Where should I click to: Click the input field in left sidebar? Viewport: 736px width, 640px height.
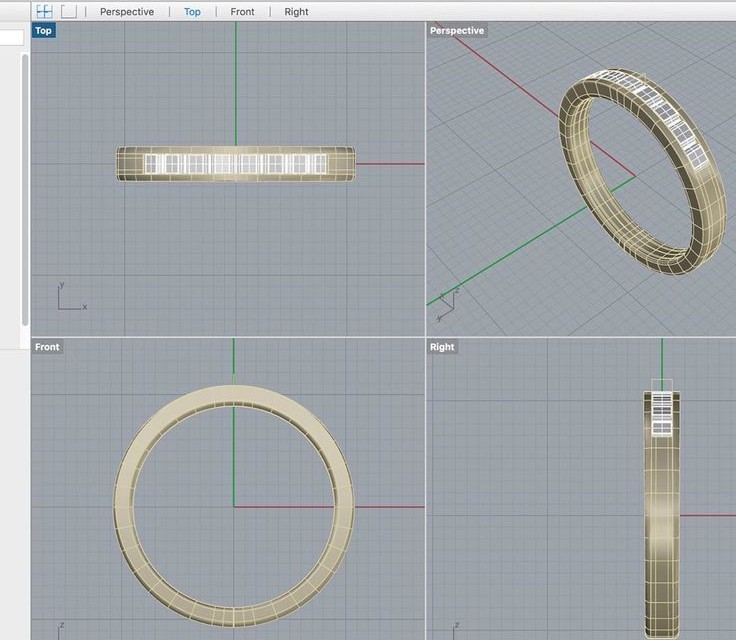[11, 38]
